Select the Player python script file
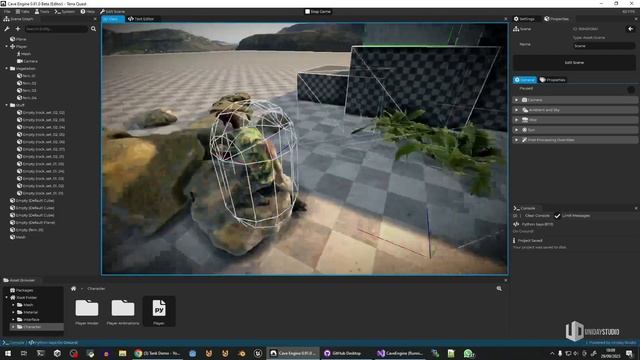Viewport: 640px width, 360px height. (x=159, y=311)
